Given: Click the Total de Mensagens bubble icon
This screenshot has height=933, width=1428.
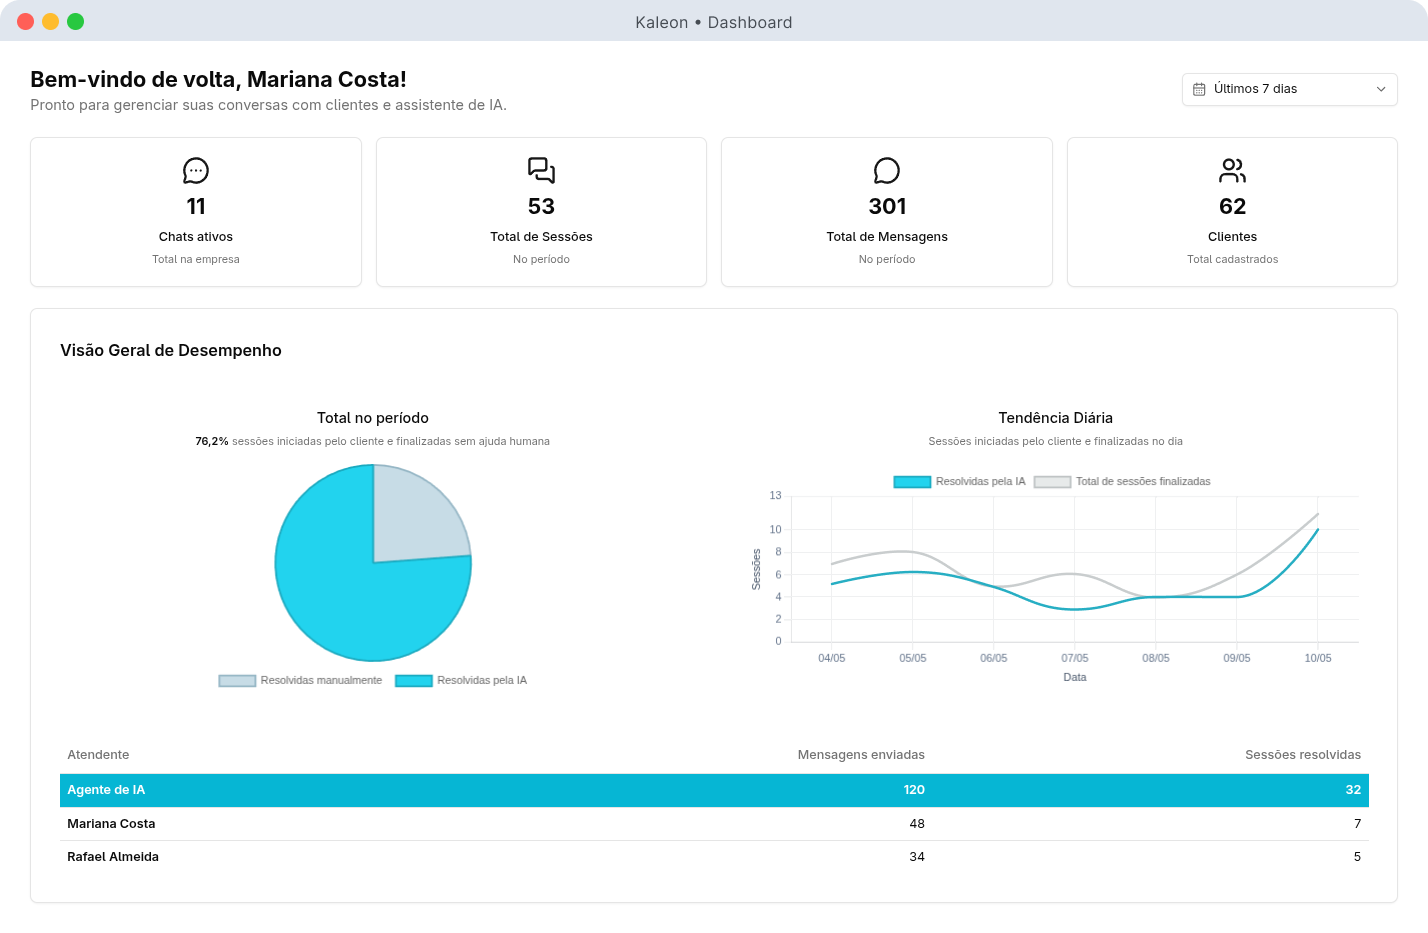Looking at the screenshot, I should coord(887,171).
